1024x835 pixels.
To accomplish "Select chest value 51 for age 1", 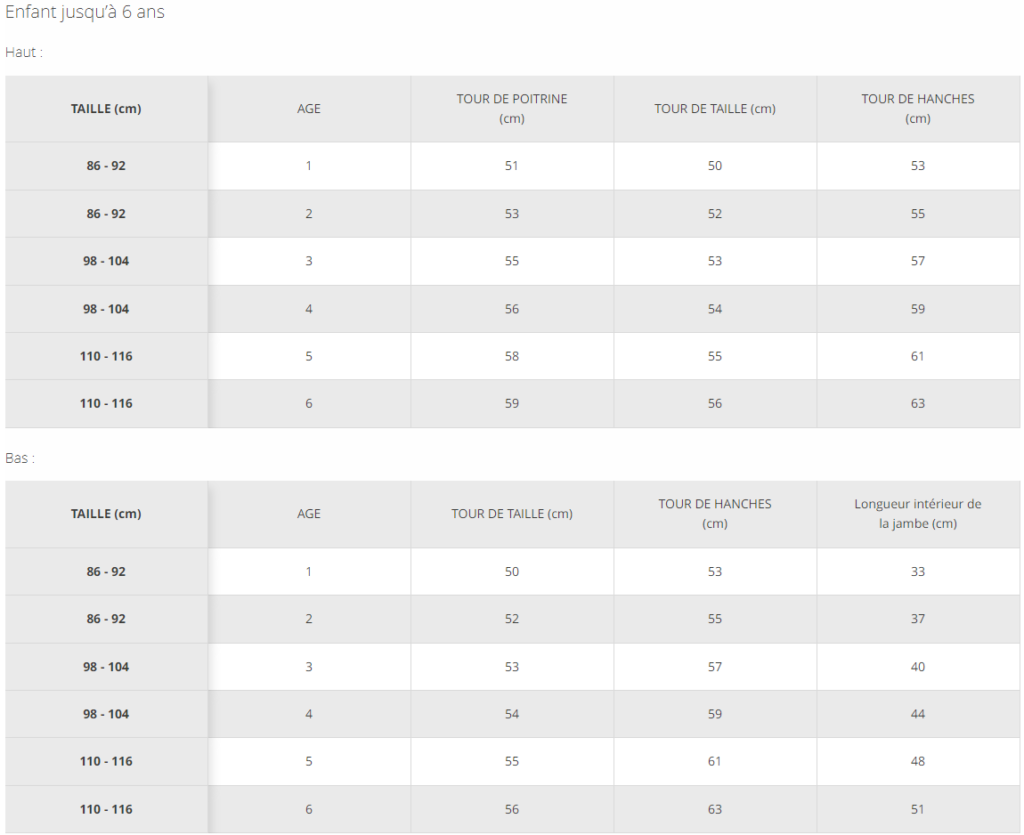I will coord(511,166).
